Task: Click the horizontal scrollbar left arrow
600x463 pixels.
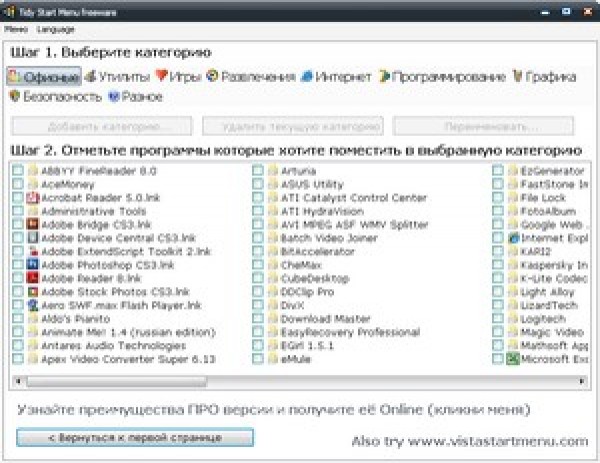Action: [x=18, y=381]
